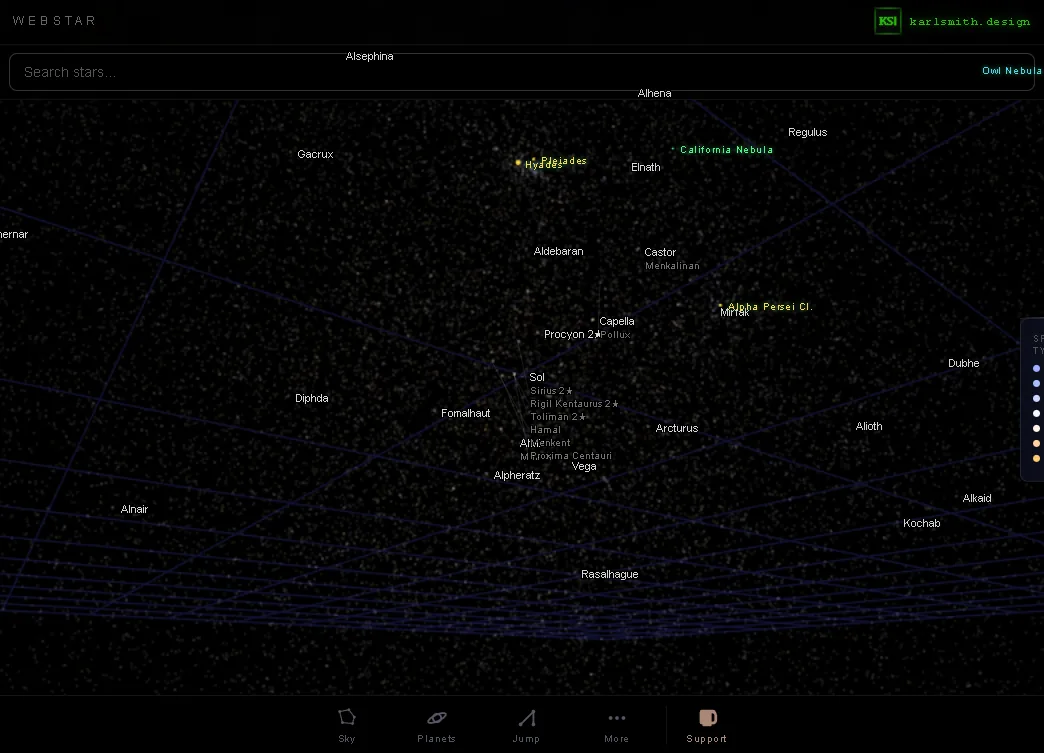Select the star Alioth
Viewport: 1044px width, 753px height.
pyautogui.click(x=869, y=426)
